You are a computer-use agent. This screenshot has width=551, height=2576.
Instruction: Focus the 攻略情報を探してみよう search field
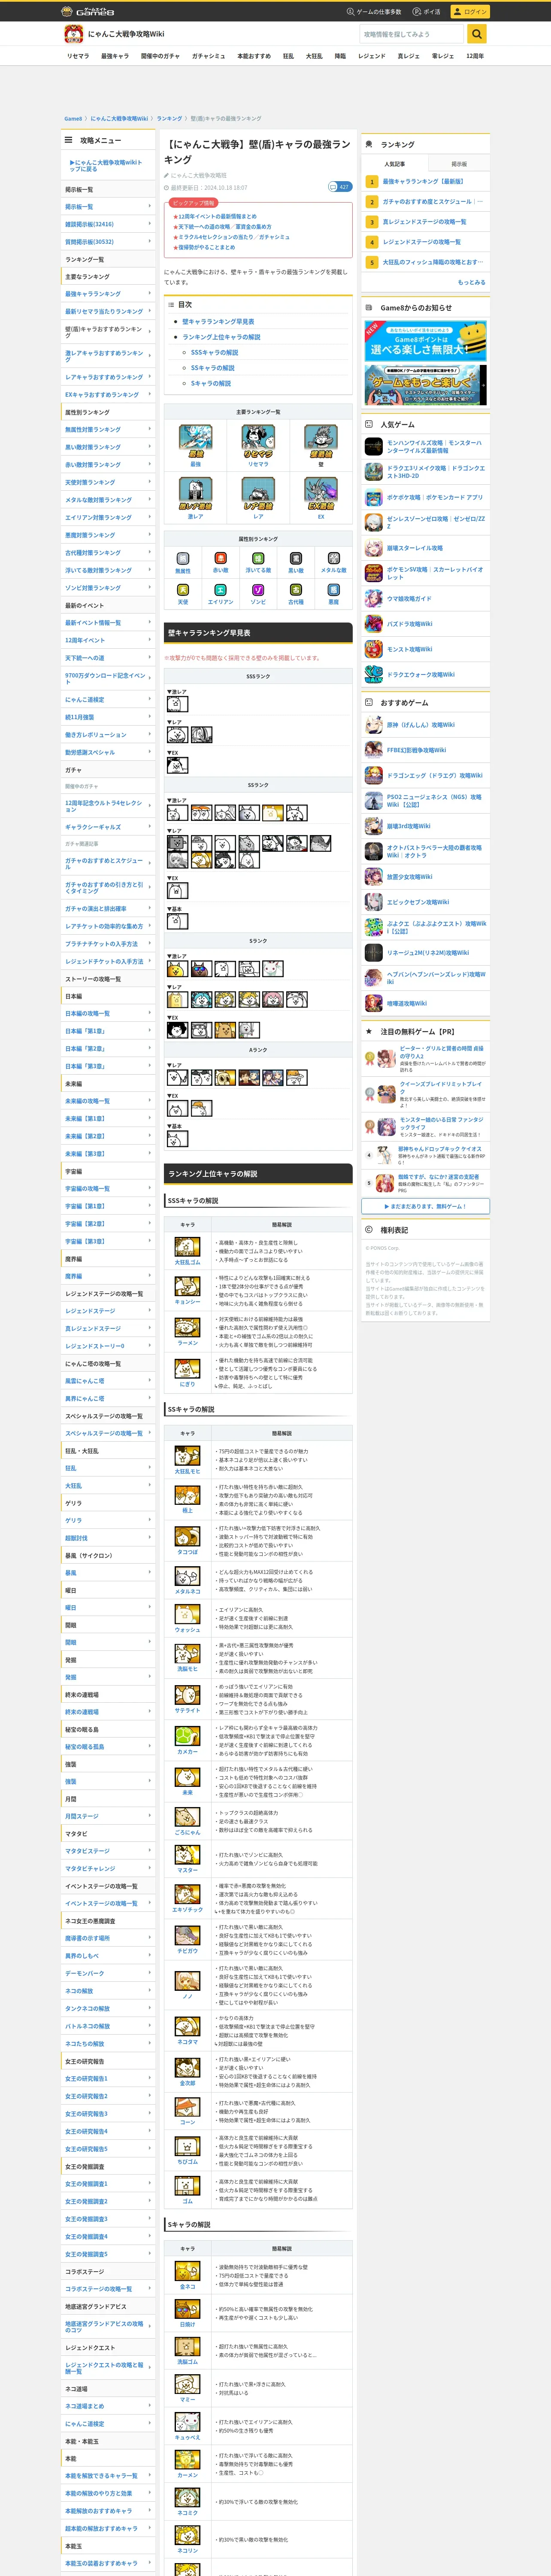(413, 34)
